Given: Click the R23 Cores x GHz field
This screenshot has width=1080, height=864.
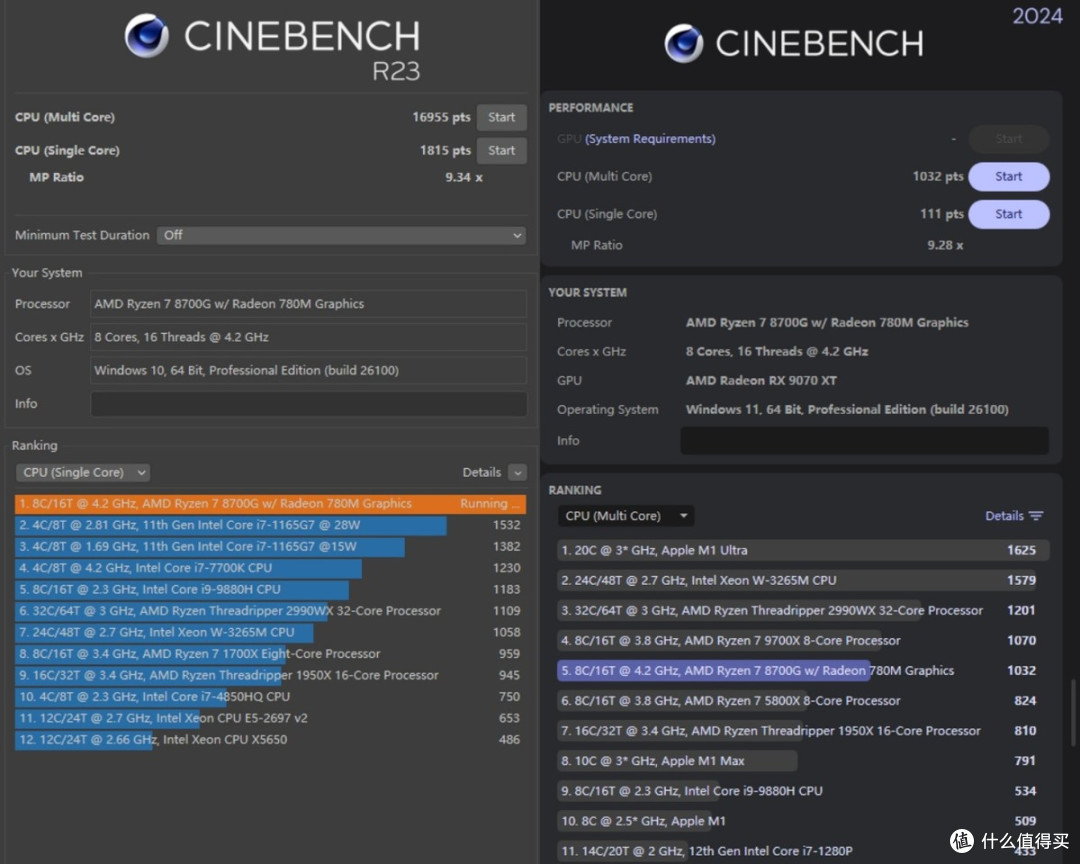Looking at the screenshot, I should (309, 337).
